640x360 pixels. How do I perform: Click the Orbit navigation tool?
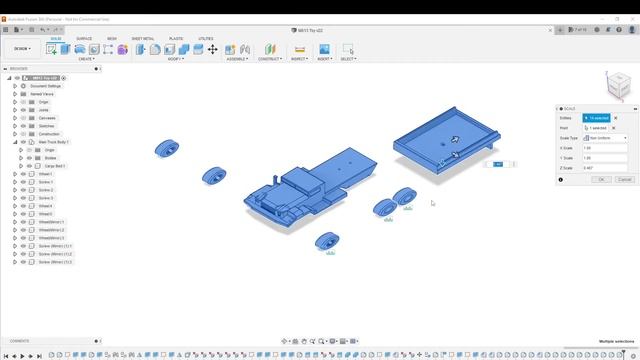click(x=284, y=341)
